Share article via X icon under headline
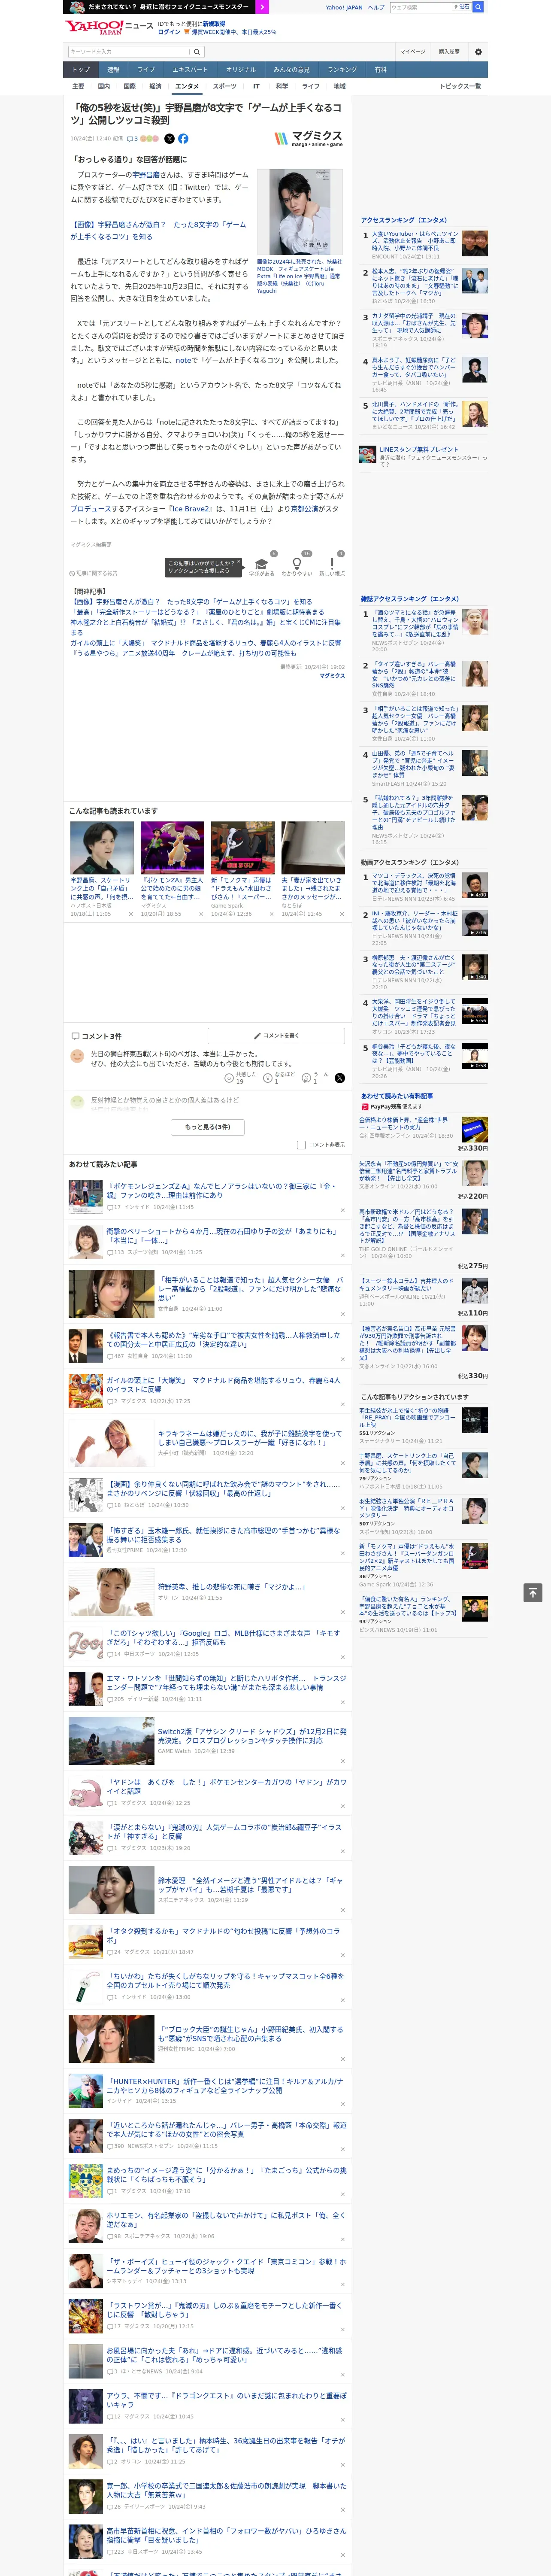The image size is (551, 2576). (169, 139)
